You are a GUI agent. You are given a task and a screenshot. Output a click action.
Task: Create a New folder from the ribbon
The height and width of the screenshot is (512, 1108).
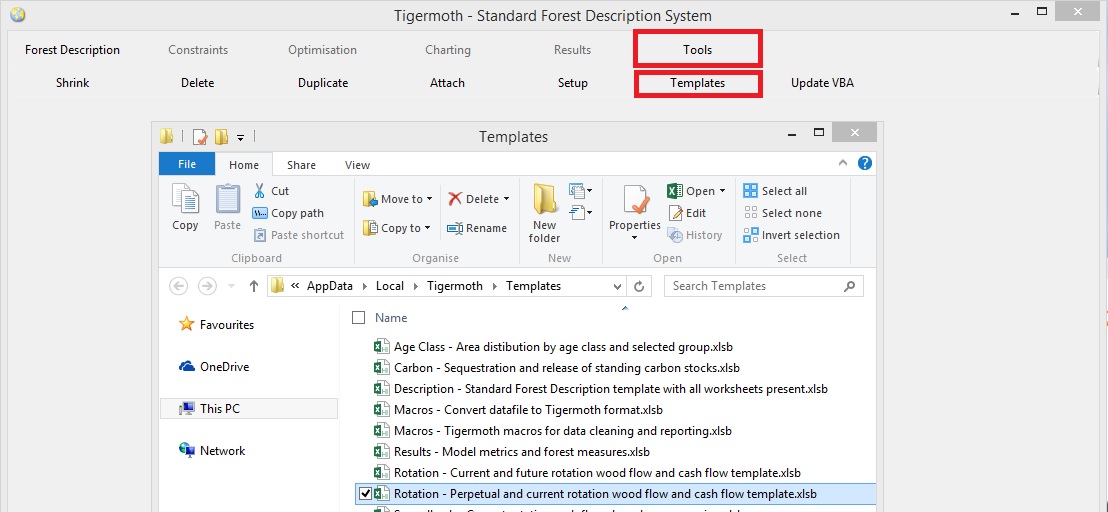tap(545, 213)
